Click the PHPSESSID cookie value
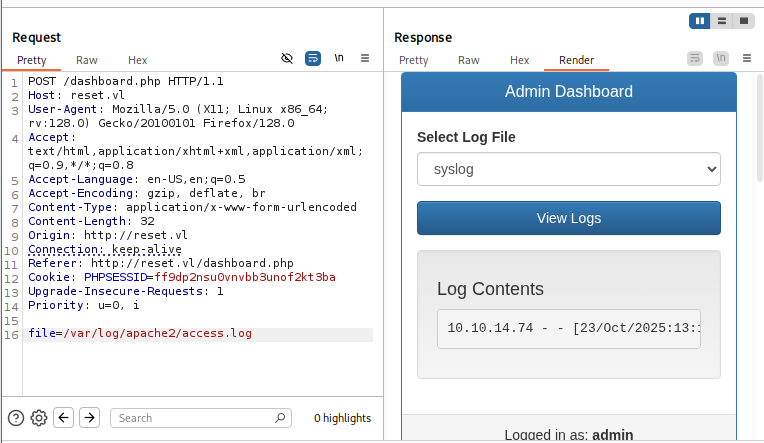 click(x=245, y=277)
